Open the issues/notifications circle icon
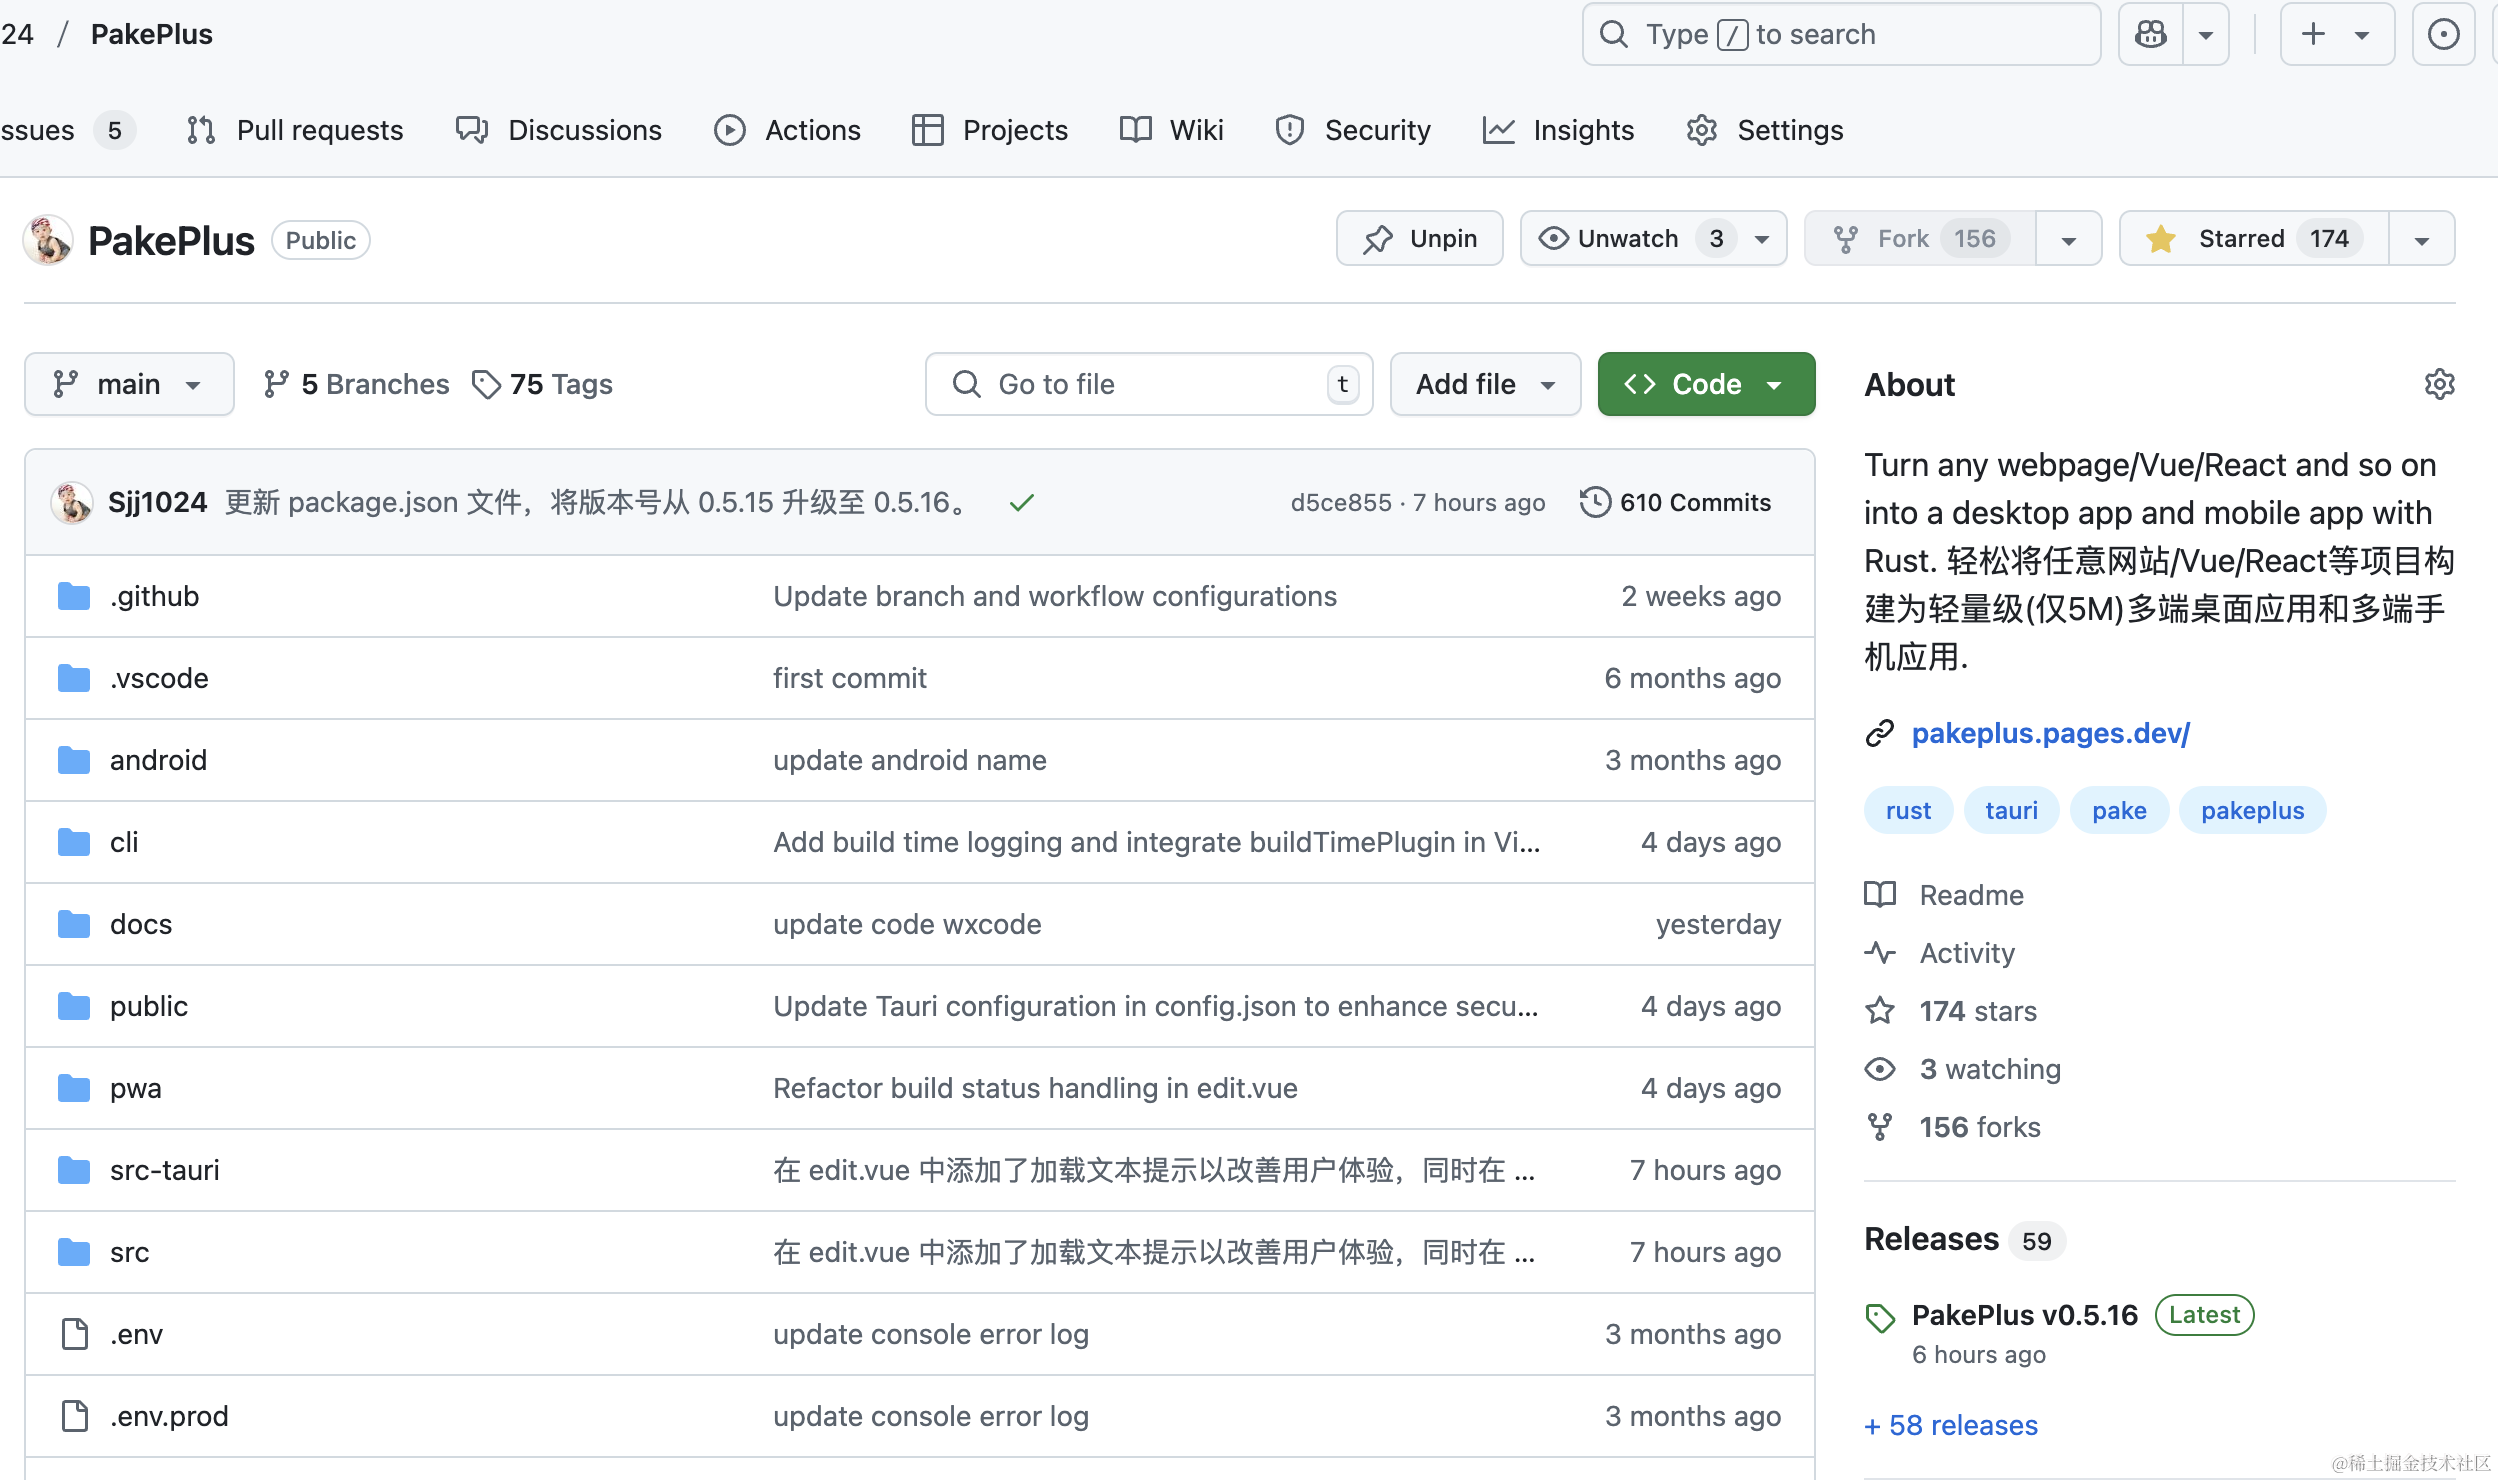 (2443, 35)
